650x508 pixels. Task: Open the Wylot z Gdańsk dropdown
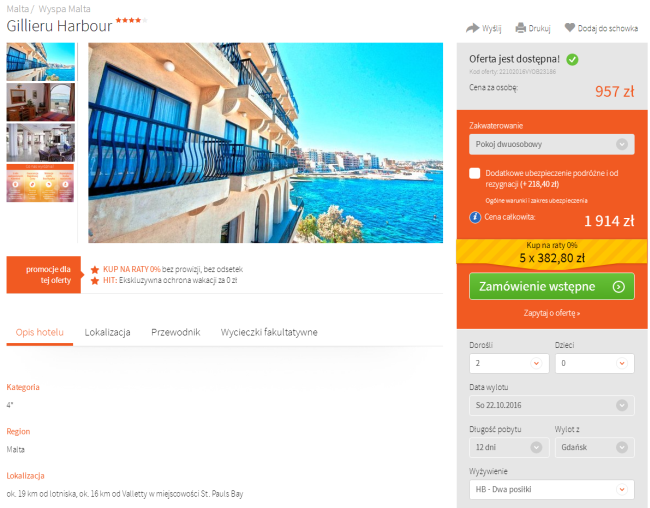pyautogui.click(x=595, y=447)
